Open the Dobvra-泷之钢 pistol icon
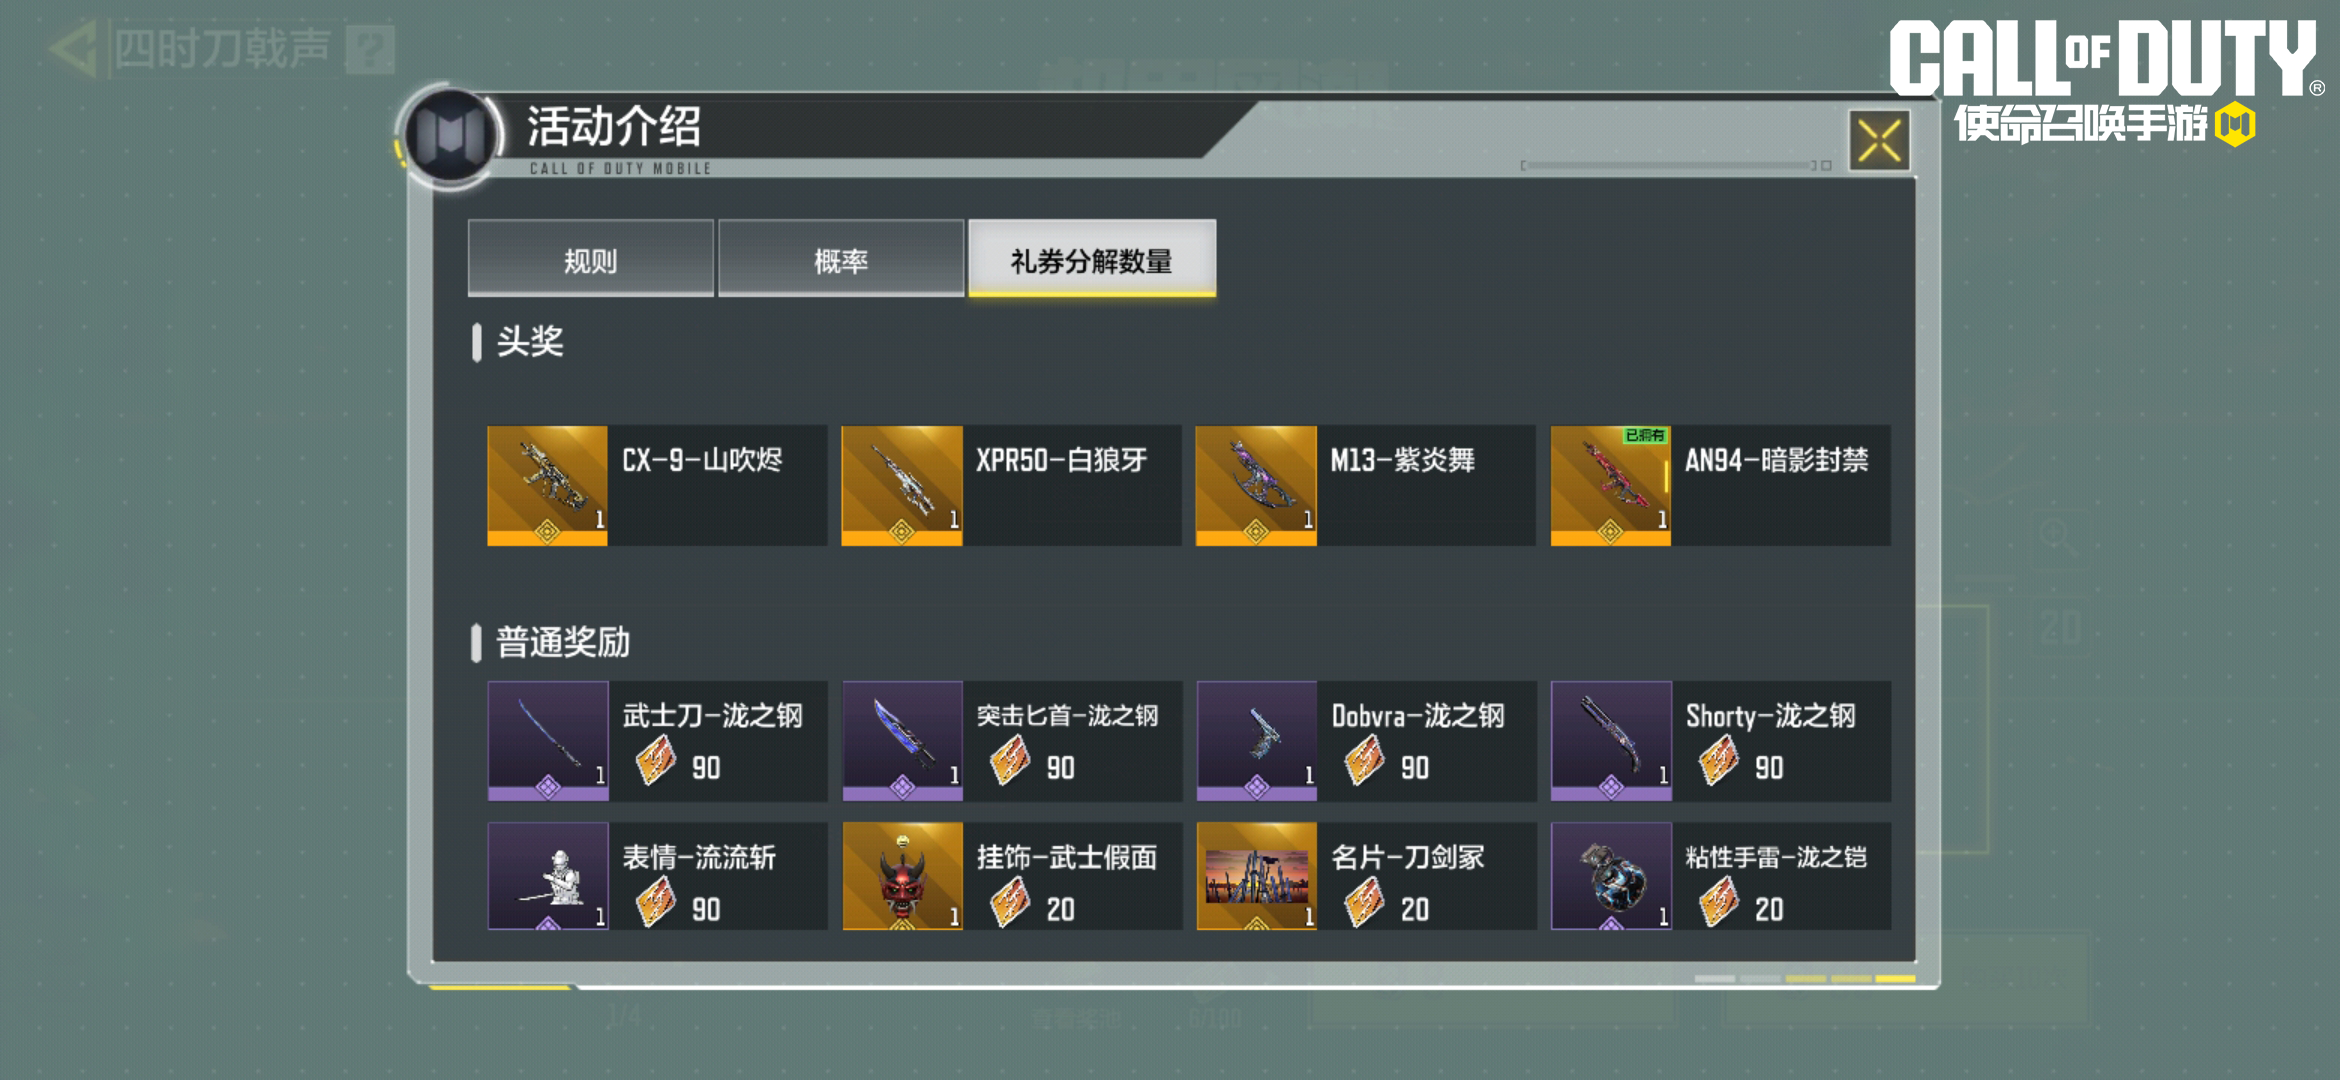This screenshot has height=1080, width=2340. (1257, 741)
